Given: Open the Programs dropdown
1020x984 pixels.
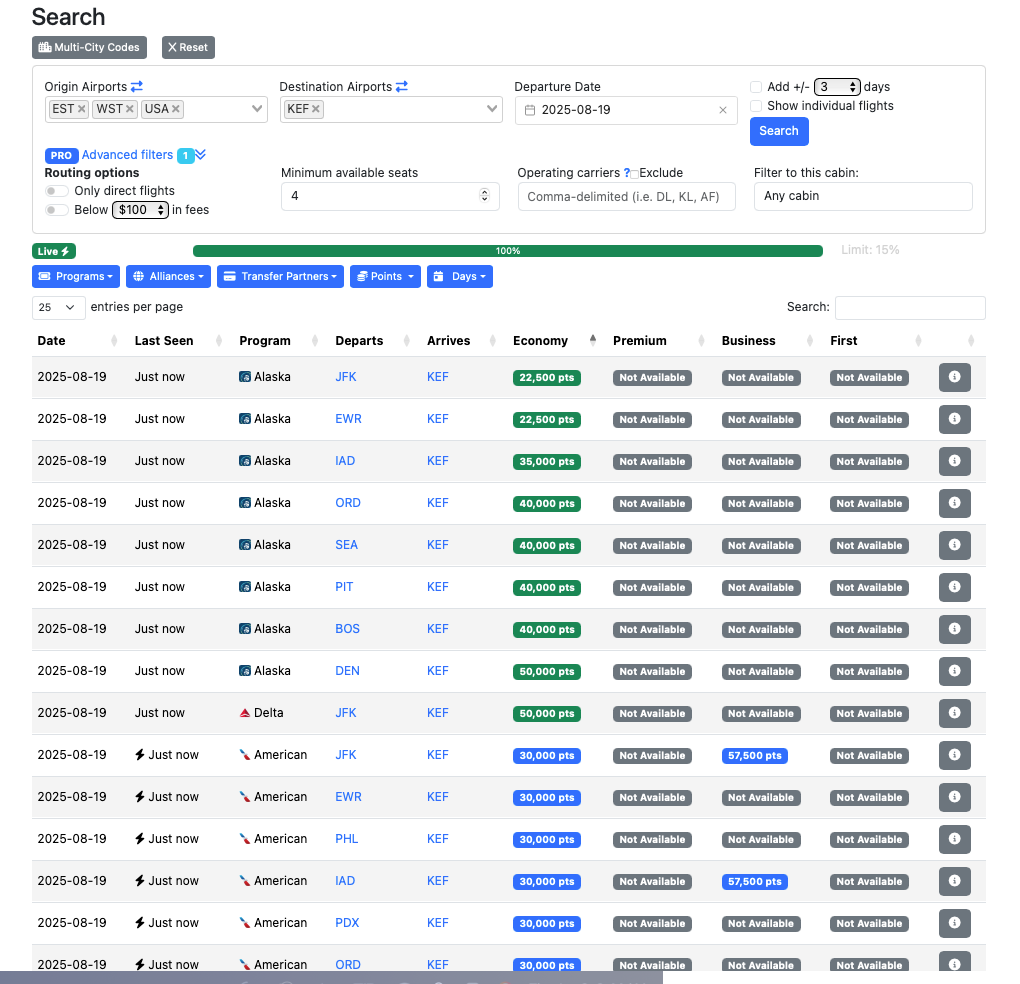Looking at the screenshot, I should (x=76, y=276).
